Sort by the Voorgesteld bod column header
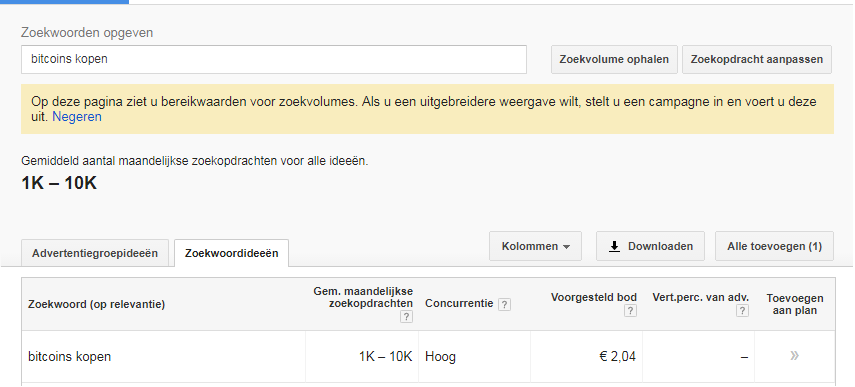855x387 pixels. [594, 298]
